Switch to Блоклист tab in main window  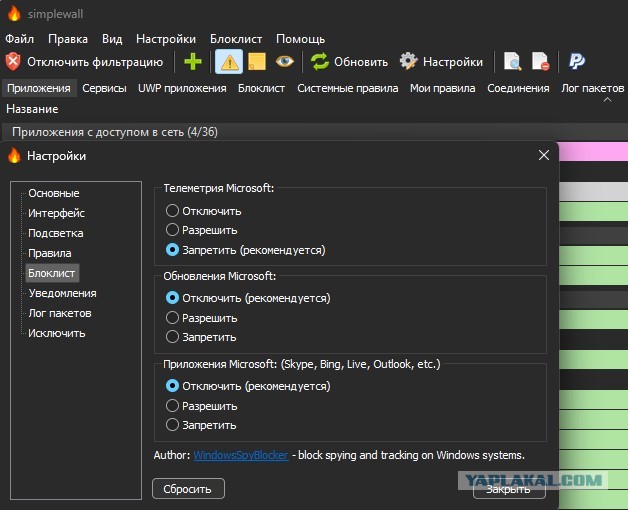(261, 88)
